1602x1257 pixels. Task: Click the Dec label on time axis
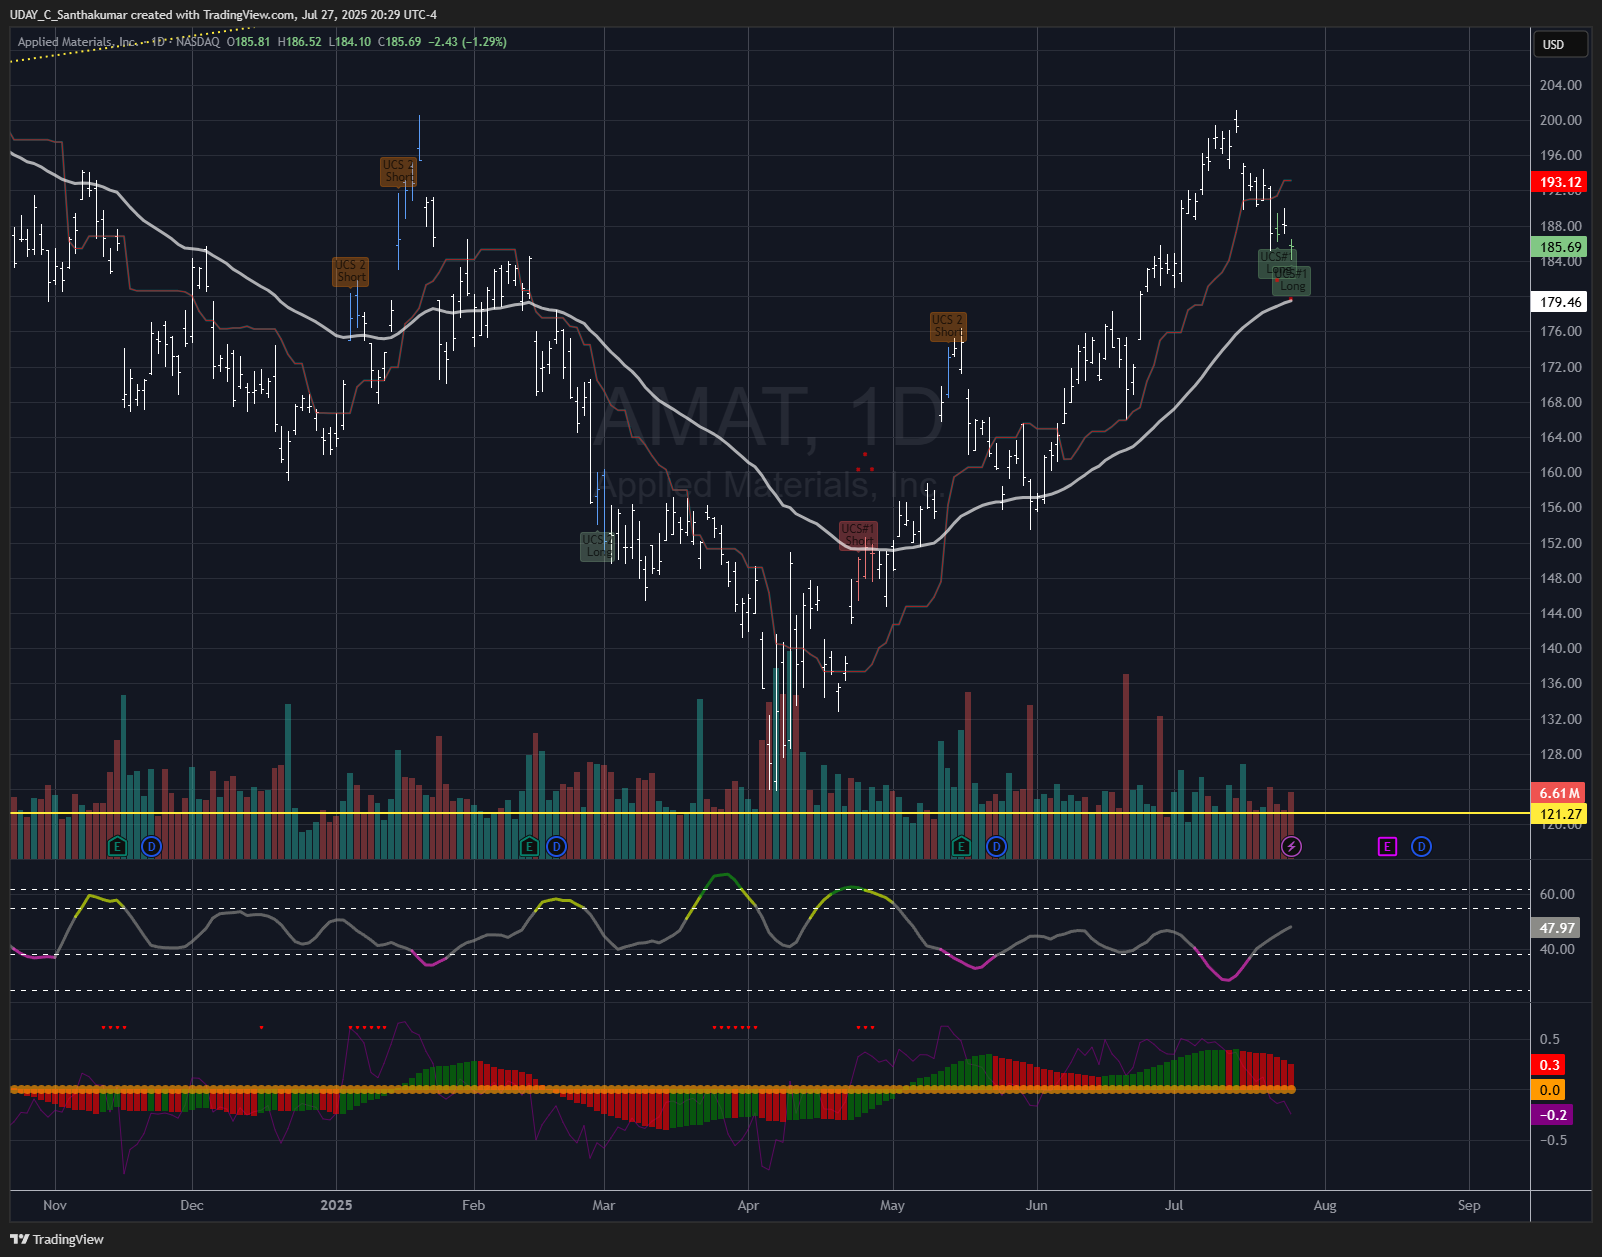pos(192,1205)
